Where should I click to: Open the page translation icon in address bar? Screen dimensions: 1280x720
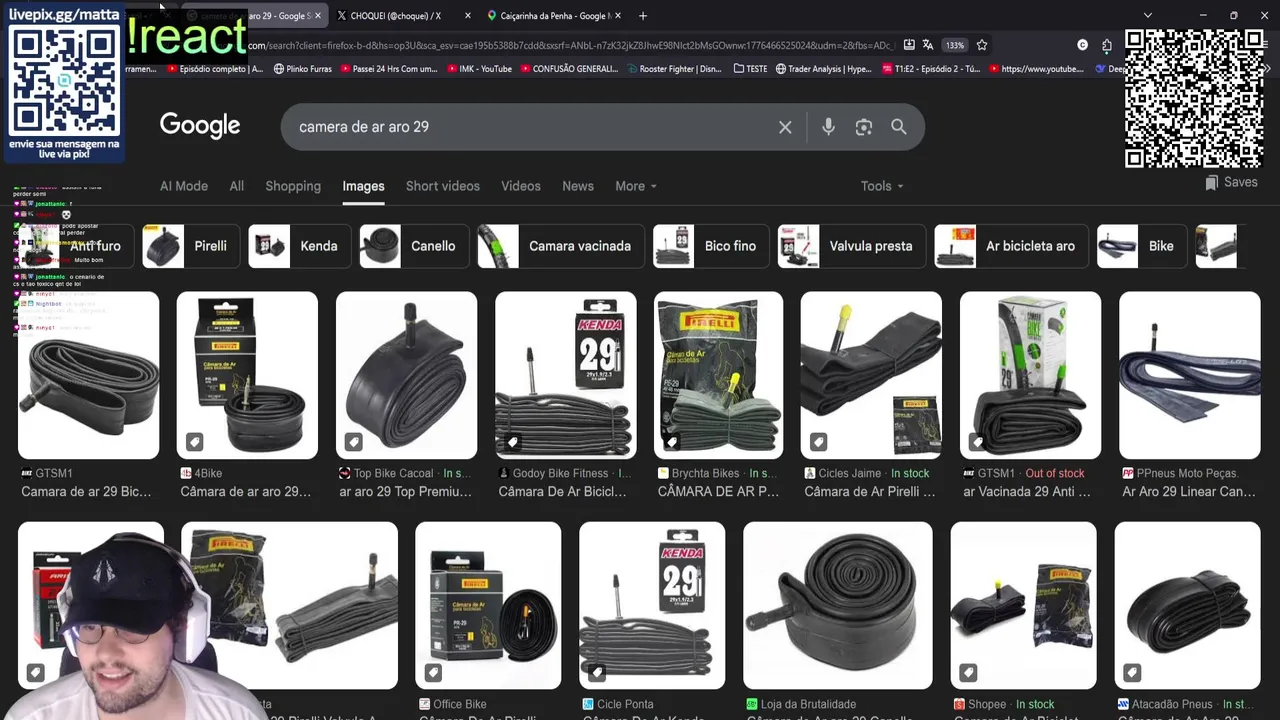click(x=928, y=45)
